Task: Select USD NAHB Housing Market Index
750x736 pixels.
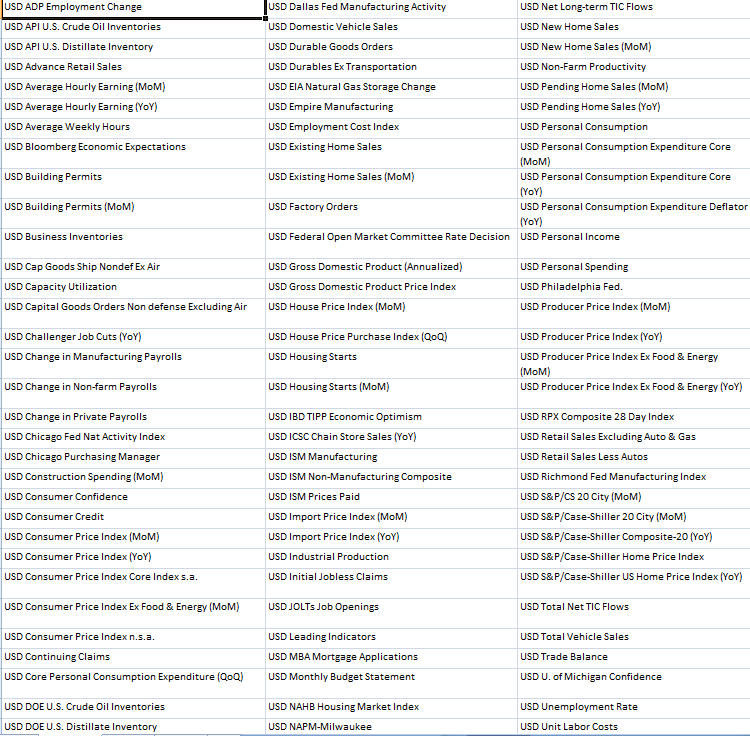Action: [391, 708]
